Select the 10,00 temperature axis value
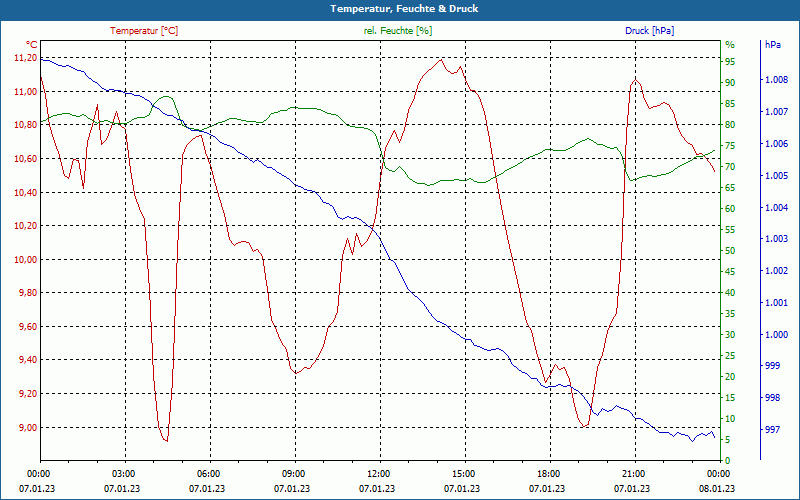The image size is (800, 500). tap(26, 260)
